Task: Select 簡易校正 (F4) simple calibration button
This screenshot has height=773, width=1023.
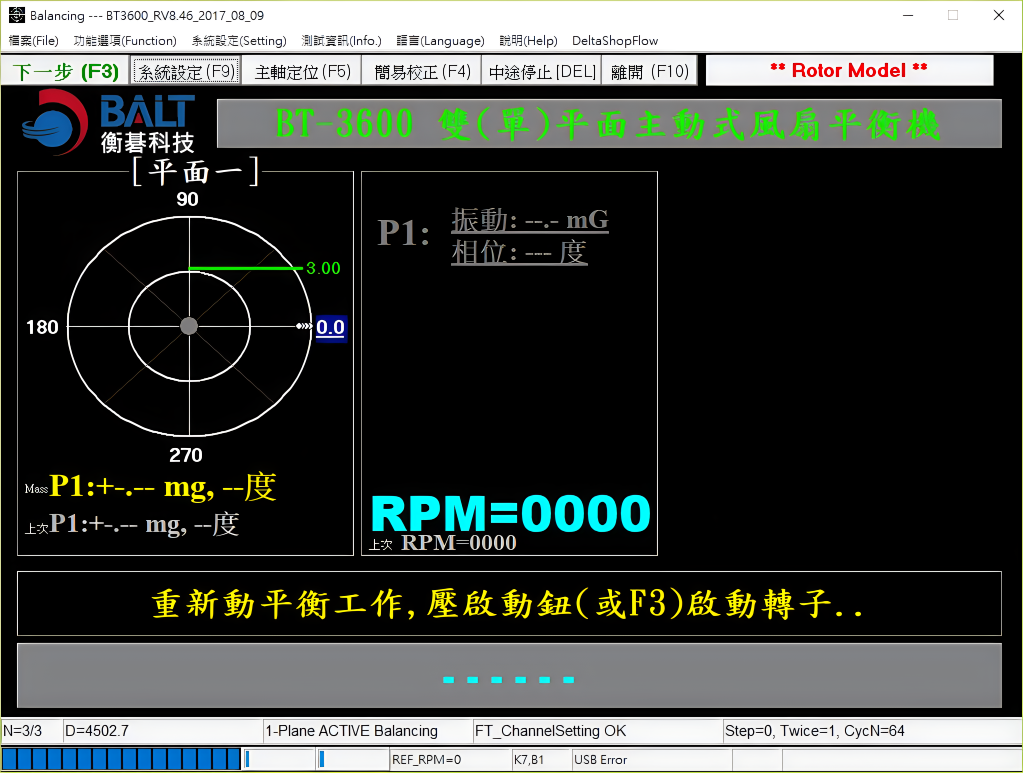Action: point(422,72)
